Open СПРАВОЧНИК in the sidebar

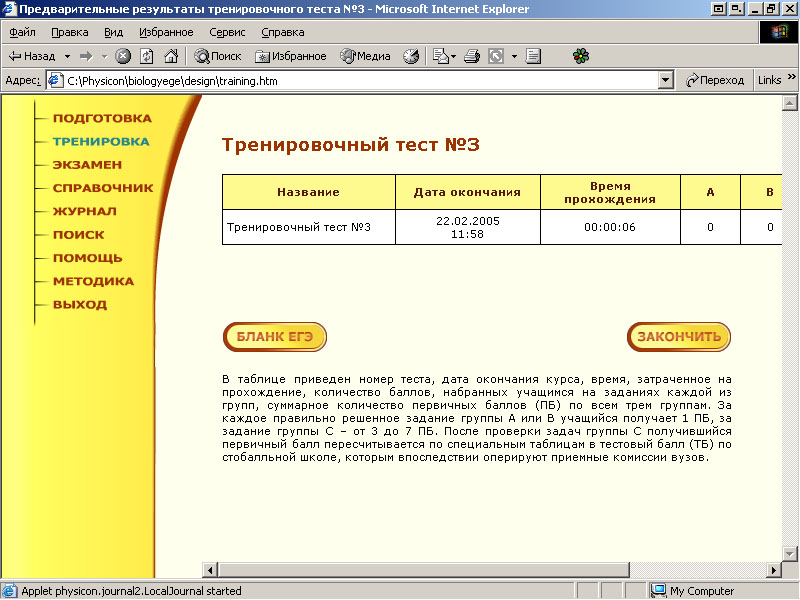click(103, 188)
